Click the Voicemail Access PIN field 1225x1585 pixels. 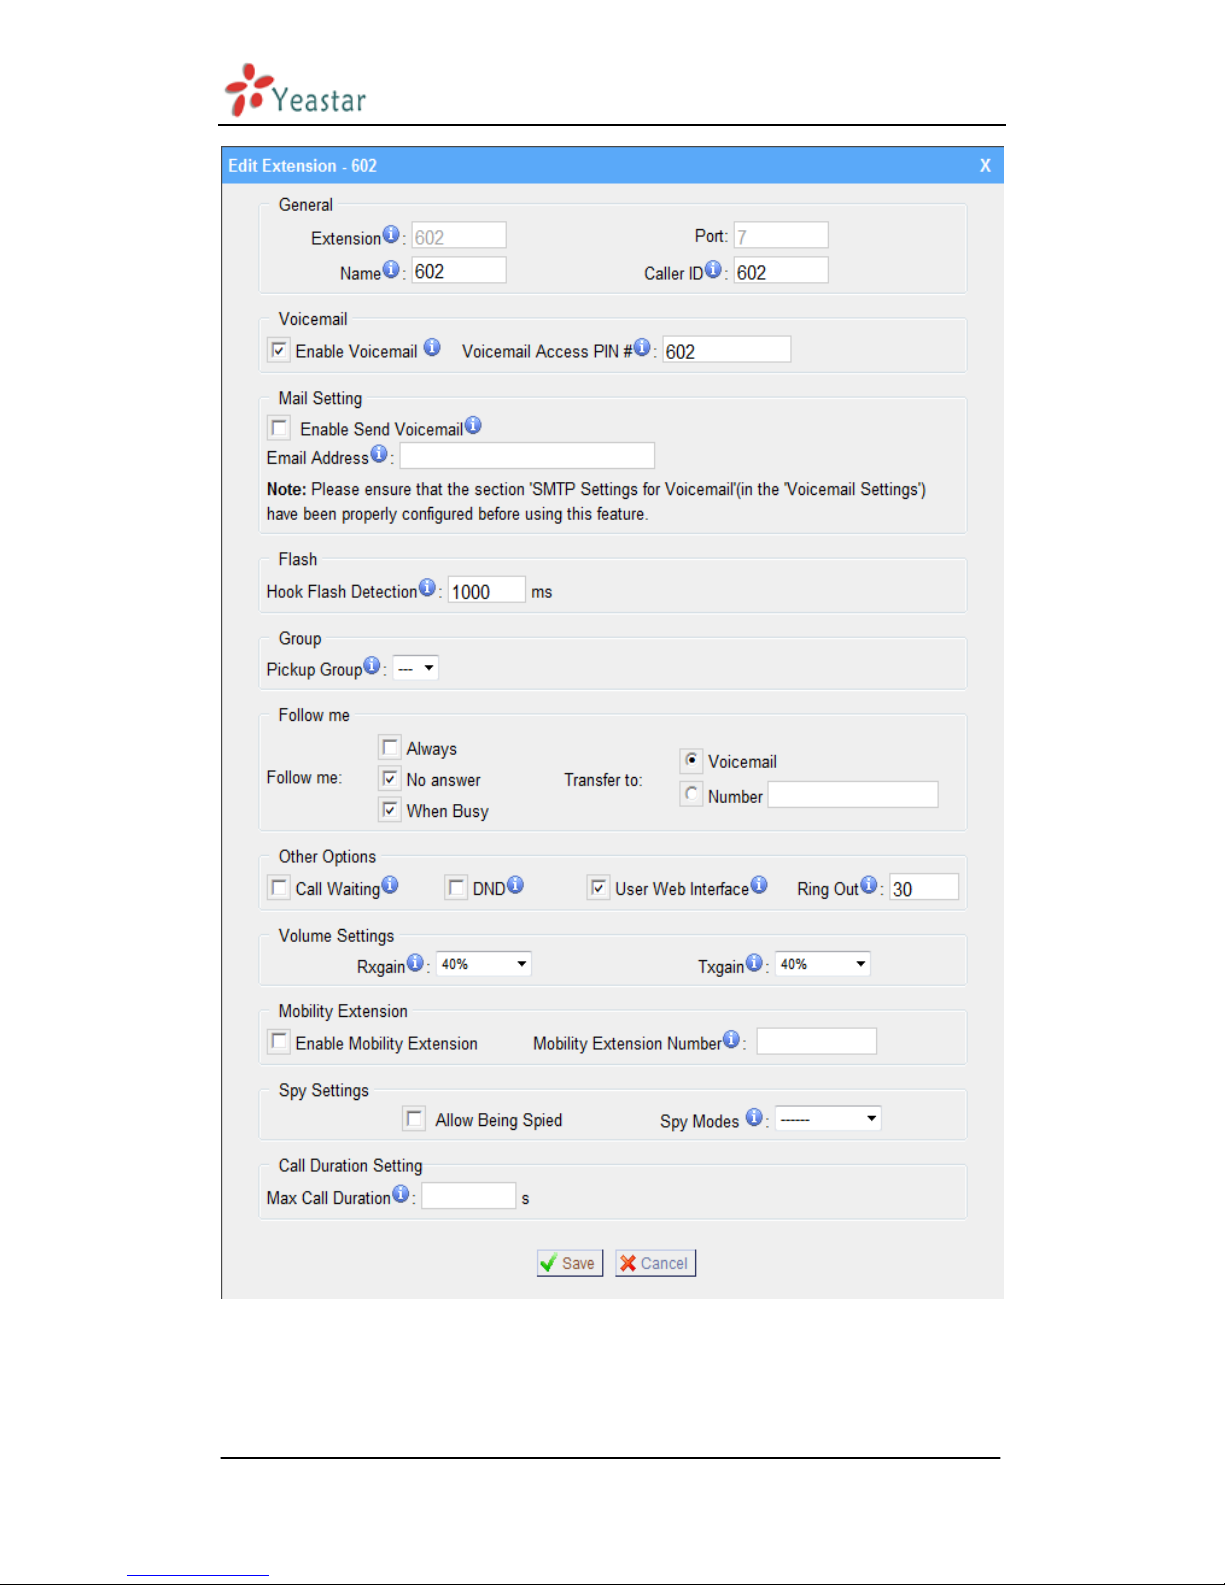(x=727, y=350)
